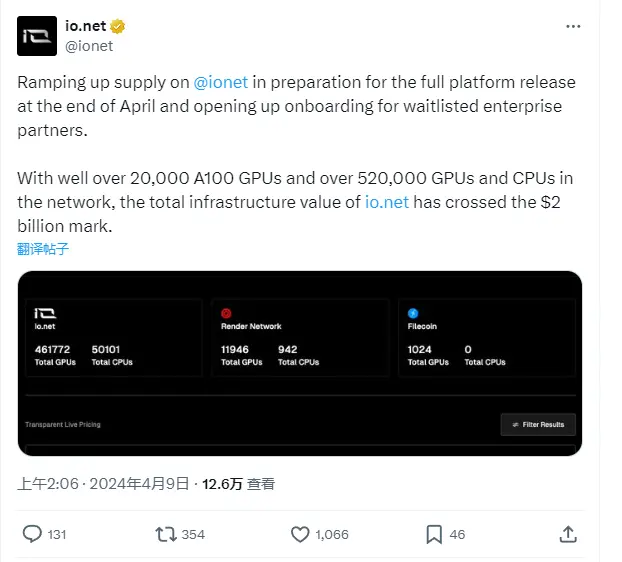Click the 12.6万 查看 view count

[238, 484]
